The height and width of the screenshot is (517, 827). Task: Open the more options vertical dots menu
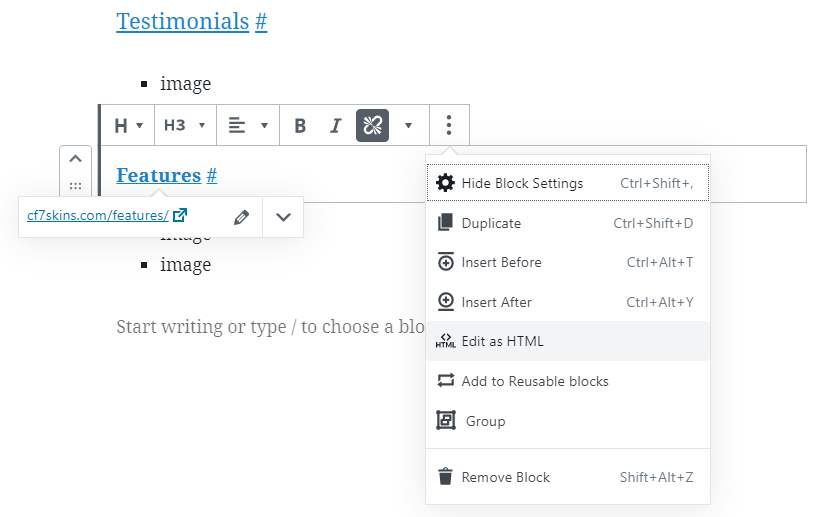pyautogui.click(x=449, y=126)
